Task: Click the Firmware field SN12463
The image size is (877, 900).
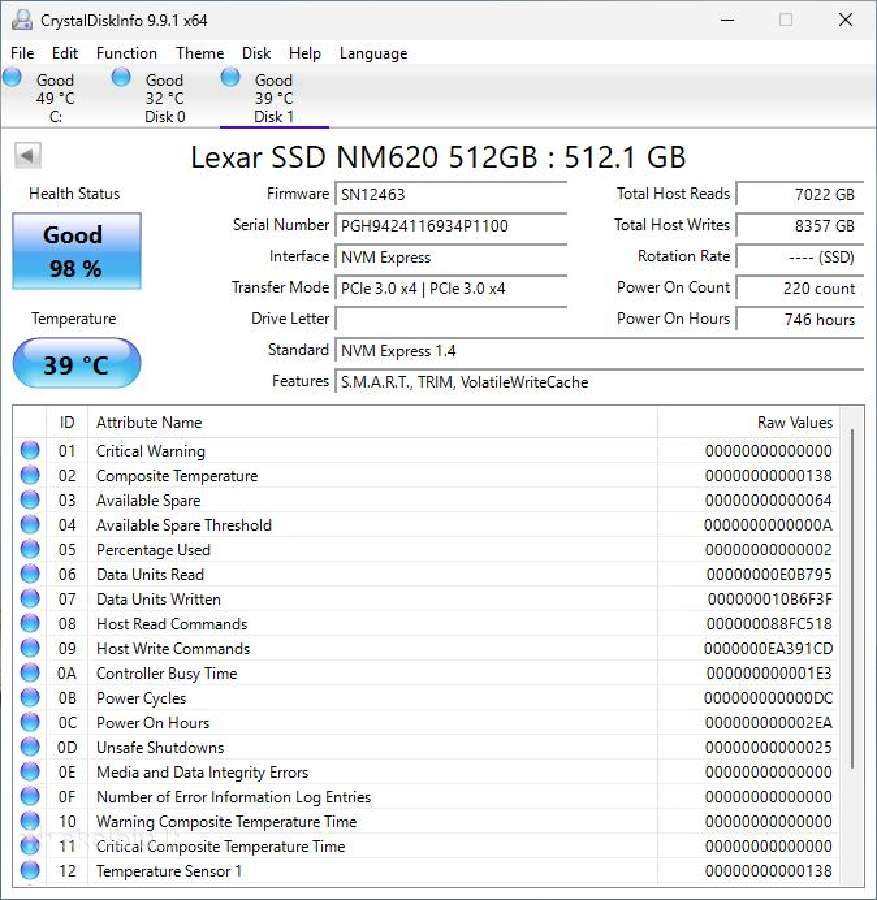Action: (451, 194)
